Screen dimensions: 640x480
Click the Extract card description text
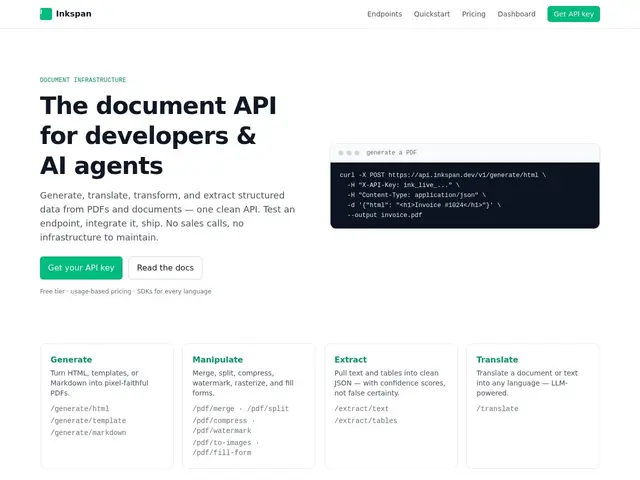pyautogui.click(x=390, y=383)
